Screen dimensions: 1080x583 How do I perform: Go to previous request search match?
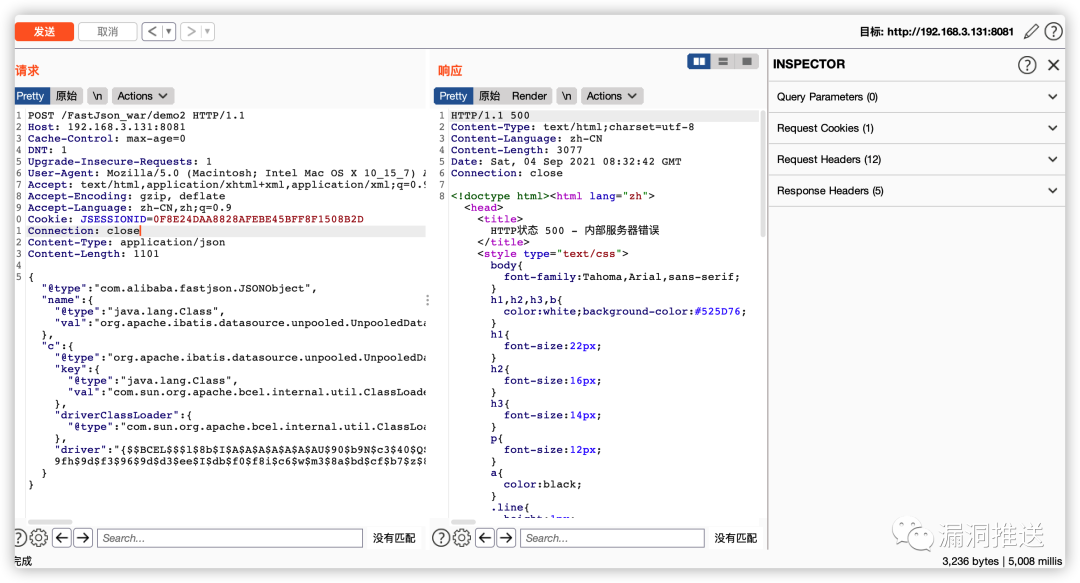tap(61, 538)
